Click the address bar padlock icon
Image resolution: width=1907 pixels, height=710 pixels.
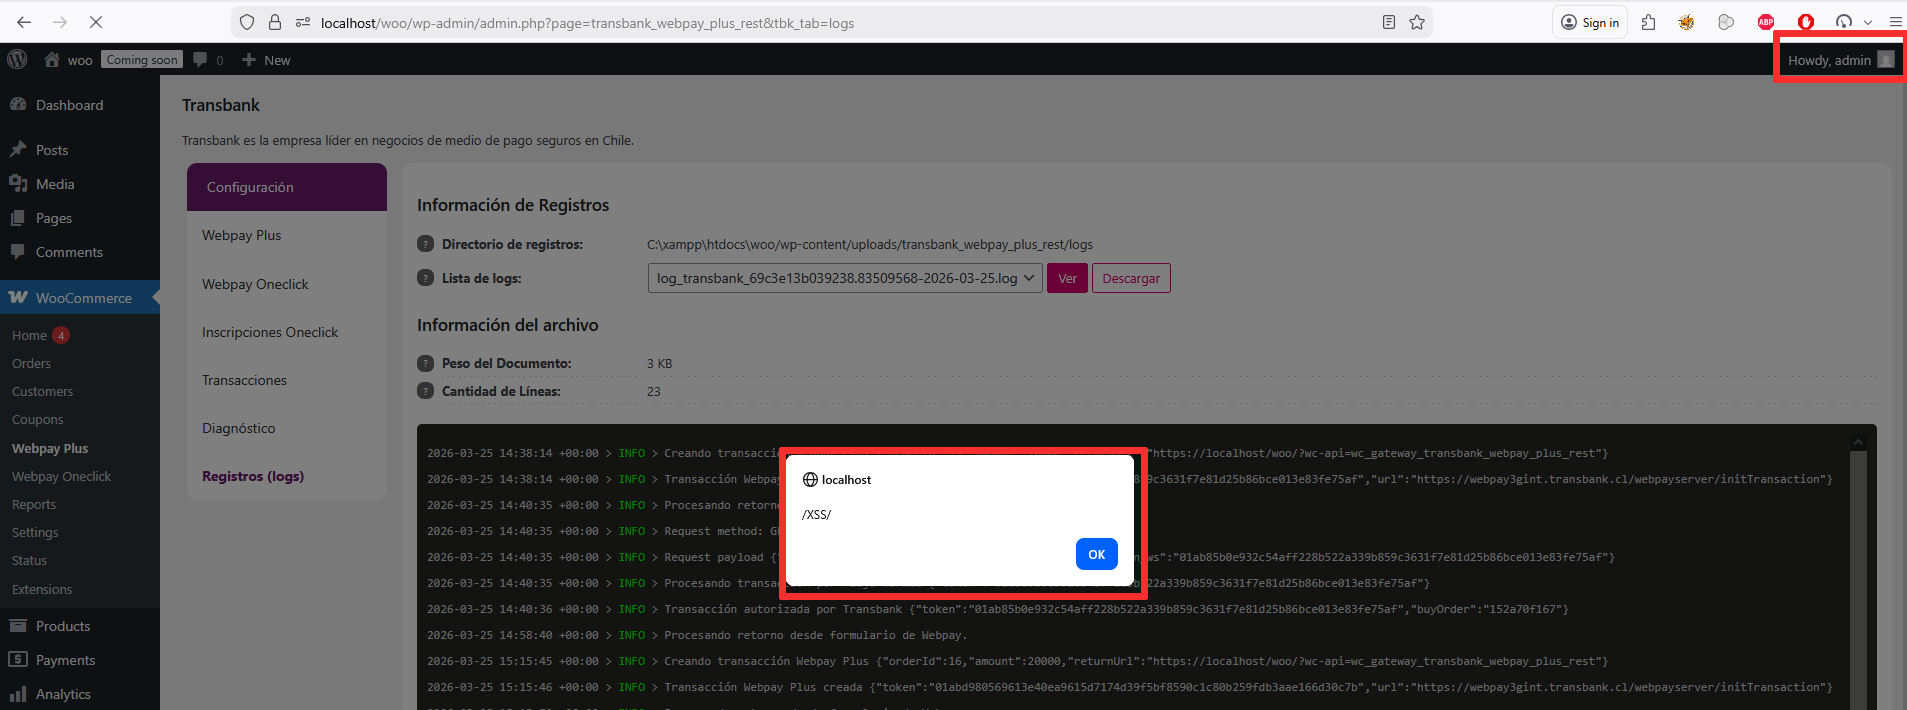coord(275,22)
